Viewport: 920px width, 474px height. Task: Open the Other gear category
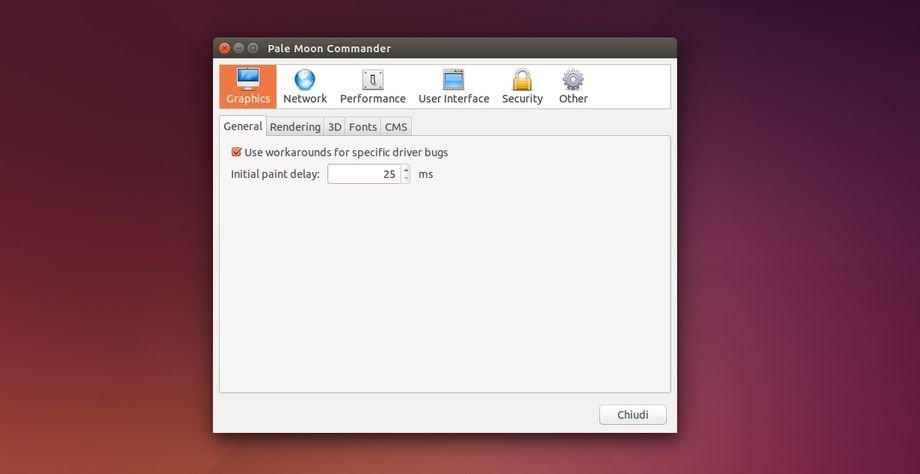coord(573,87)
